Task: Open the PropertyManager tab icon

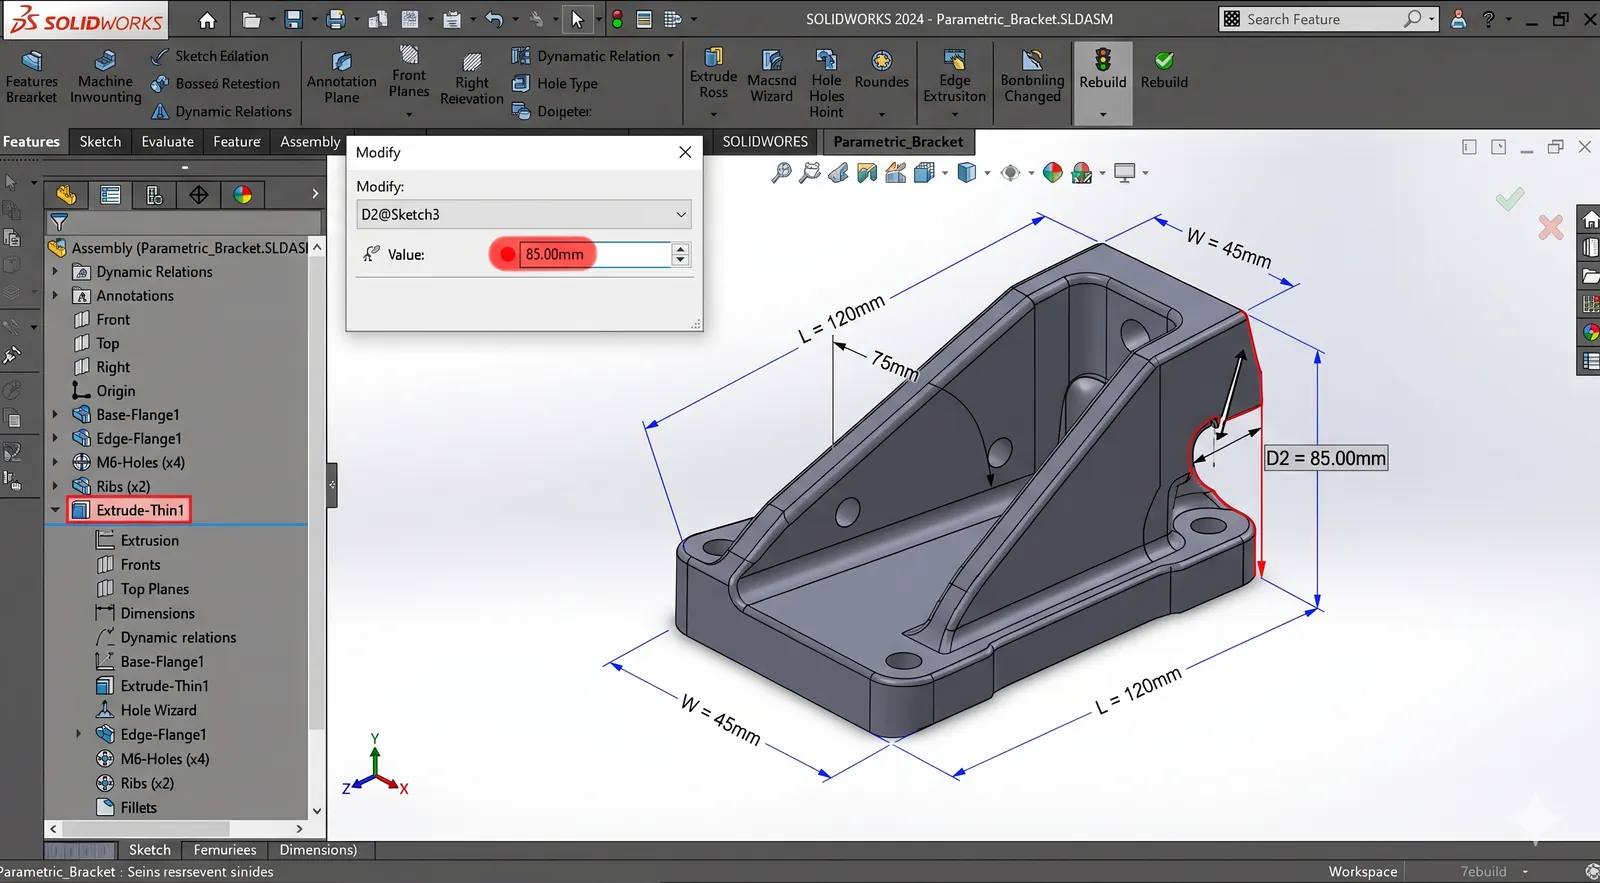Action: (110, 195)
